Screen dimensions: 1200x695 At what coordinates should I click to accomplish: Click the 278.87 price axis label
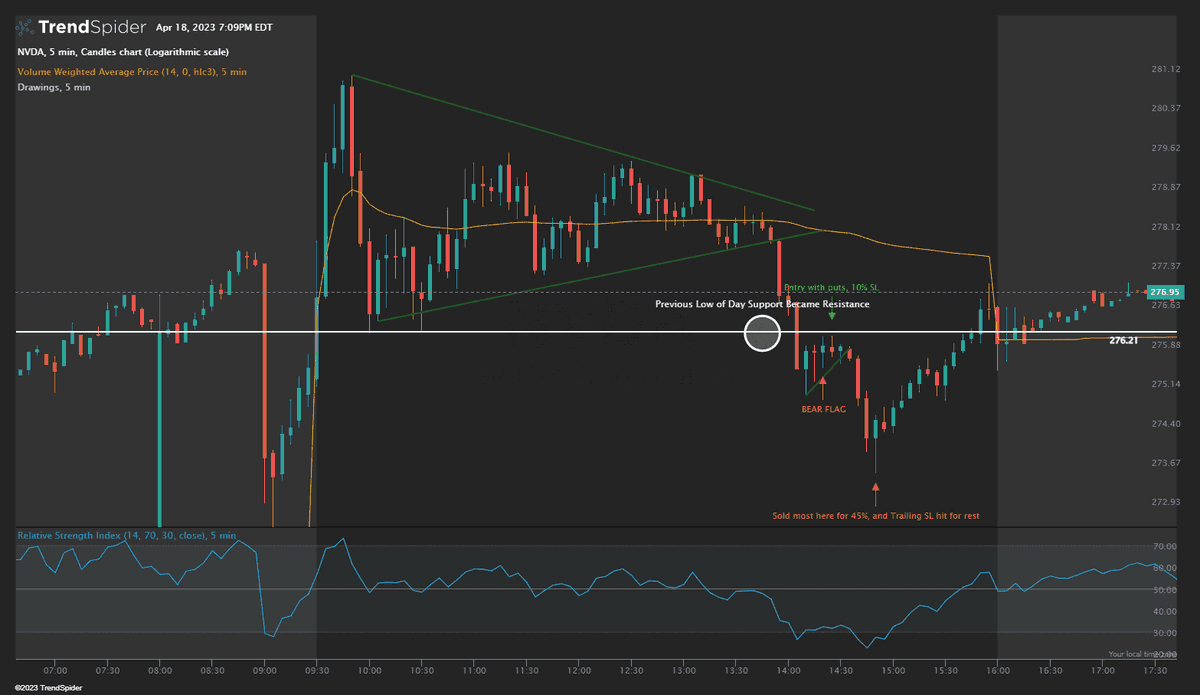tap(1164, 187)
